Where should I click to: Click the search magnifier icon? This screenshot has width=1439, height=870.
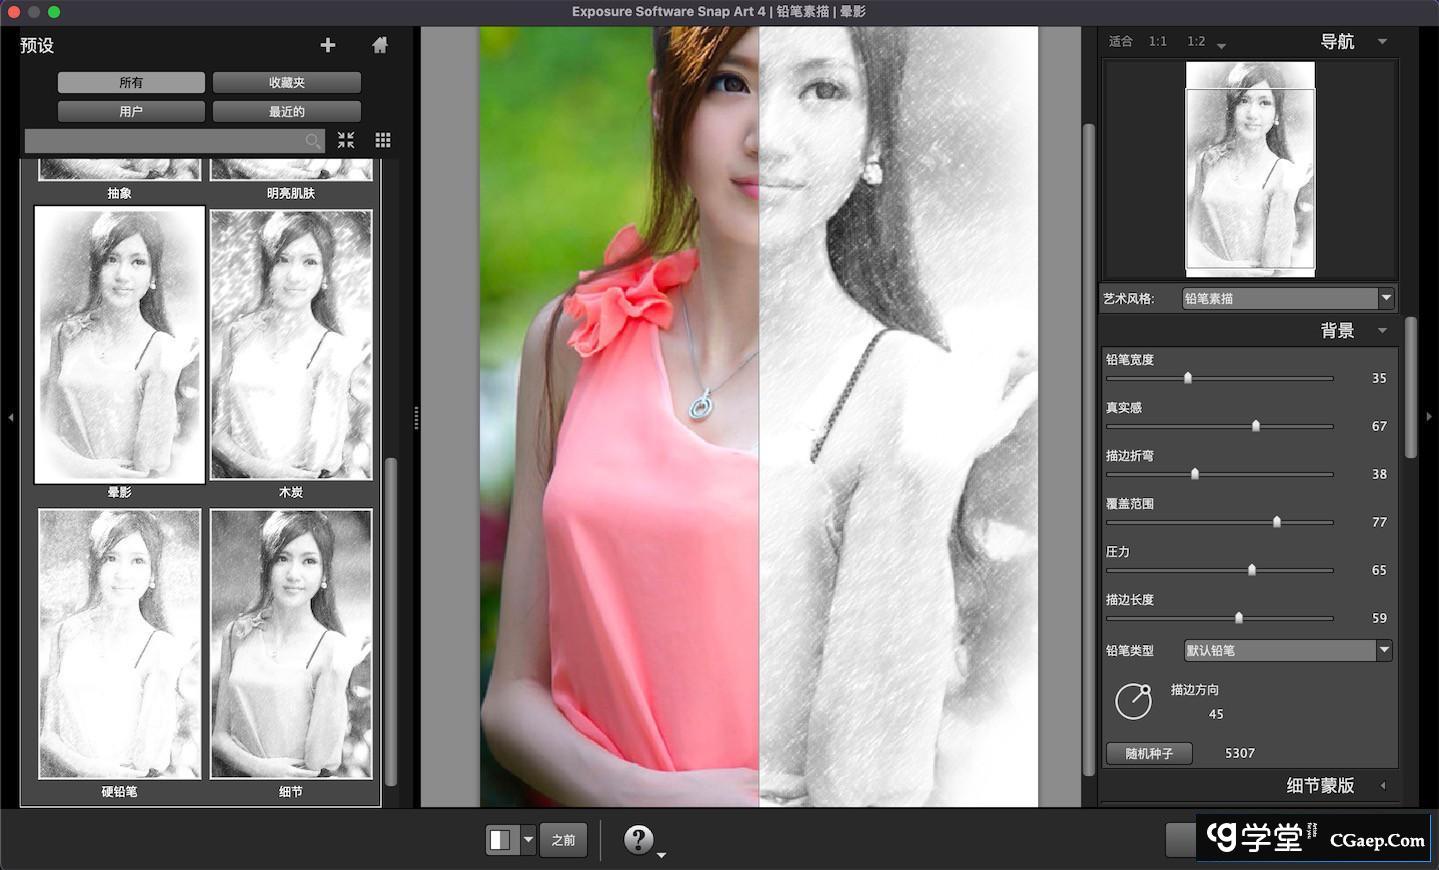click(x=313, y=141)
